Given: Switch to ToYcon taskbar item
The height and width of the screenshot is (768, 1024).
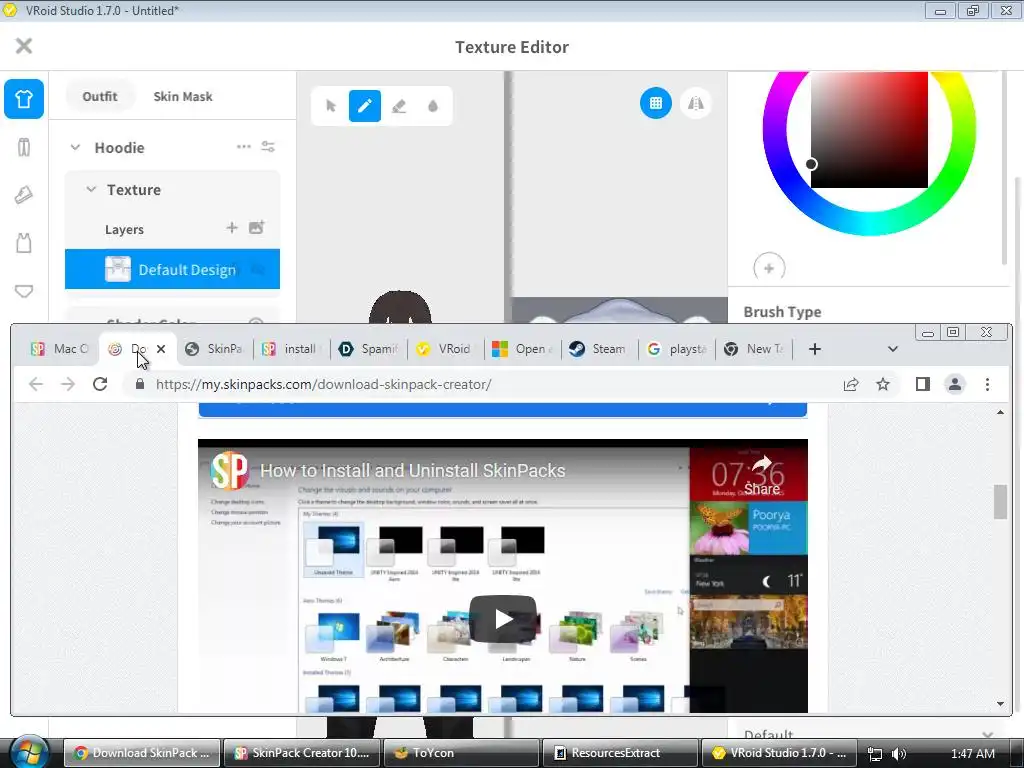Looking at the screenshot, I should click(462, 753).
